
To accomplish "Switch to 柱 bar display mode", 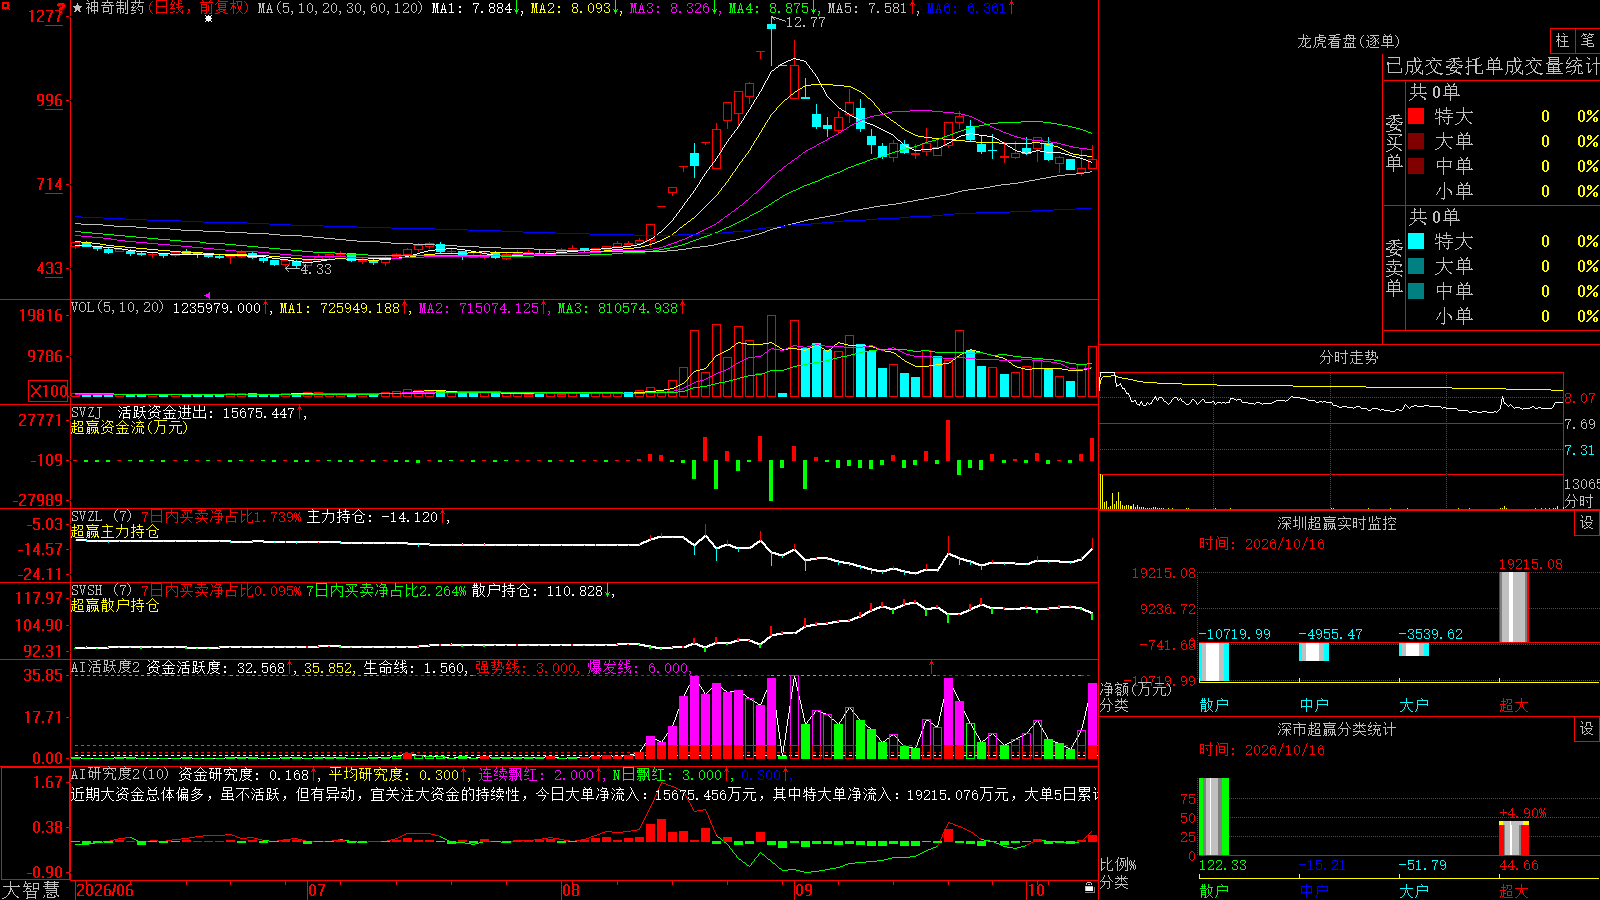I will 1562,41.
